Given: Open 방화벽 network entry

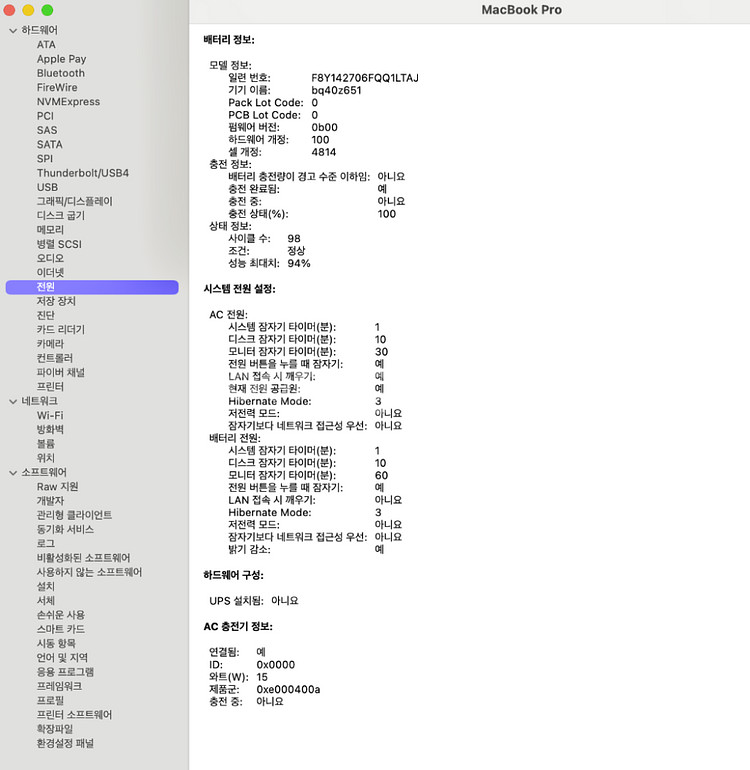Looking at the screenshot, I should tap(50, 430).
